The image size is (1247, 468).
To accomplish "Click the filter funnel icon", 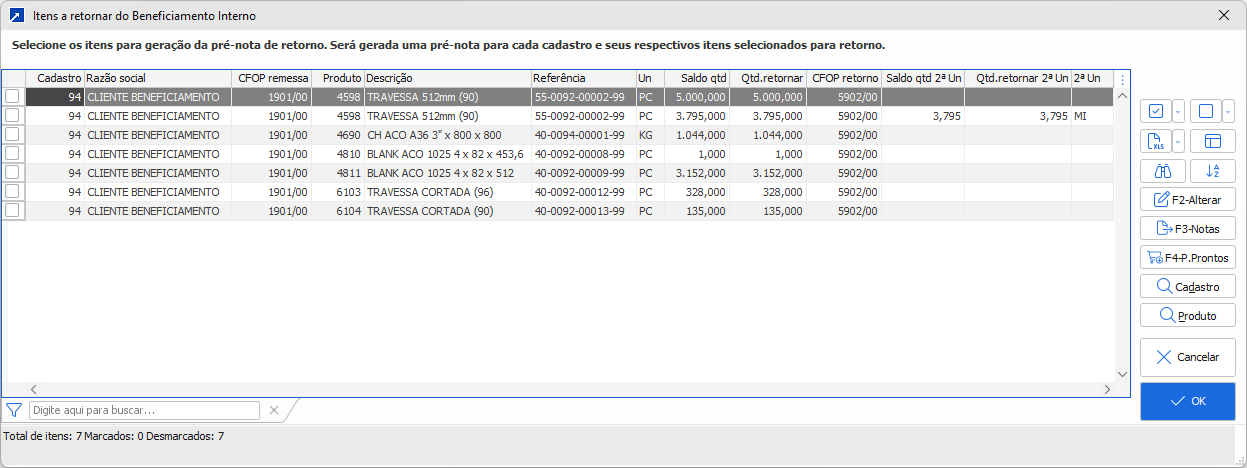I will 14,410.
